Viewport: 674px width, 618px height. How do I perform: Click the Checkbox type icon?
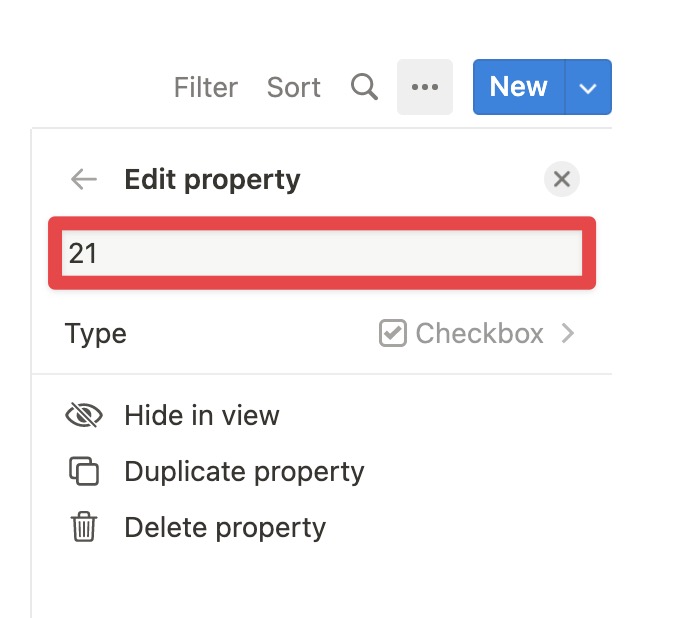[393, 333]
